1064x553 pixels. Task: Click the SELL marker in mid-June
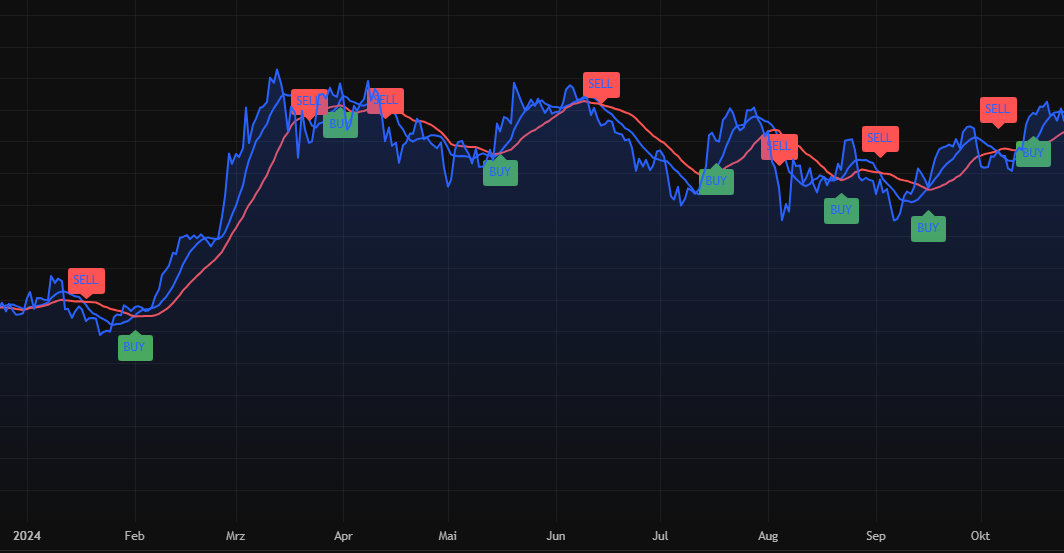pyautogui.click(x=601, y=85)
